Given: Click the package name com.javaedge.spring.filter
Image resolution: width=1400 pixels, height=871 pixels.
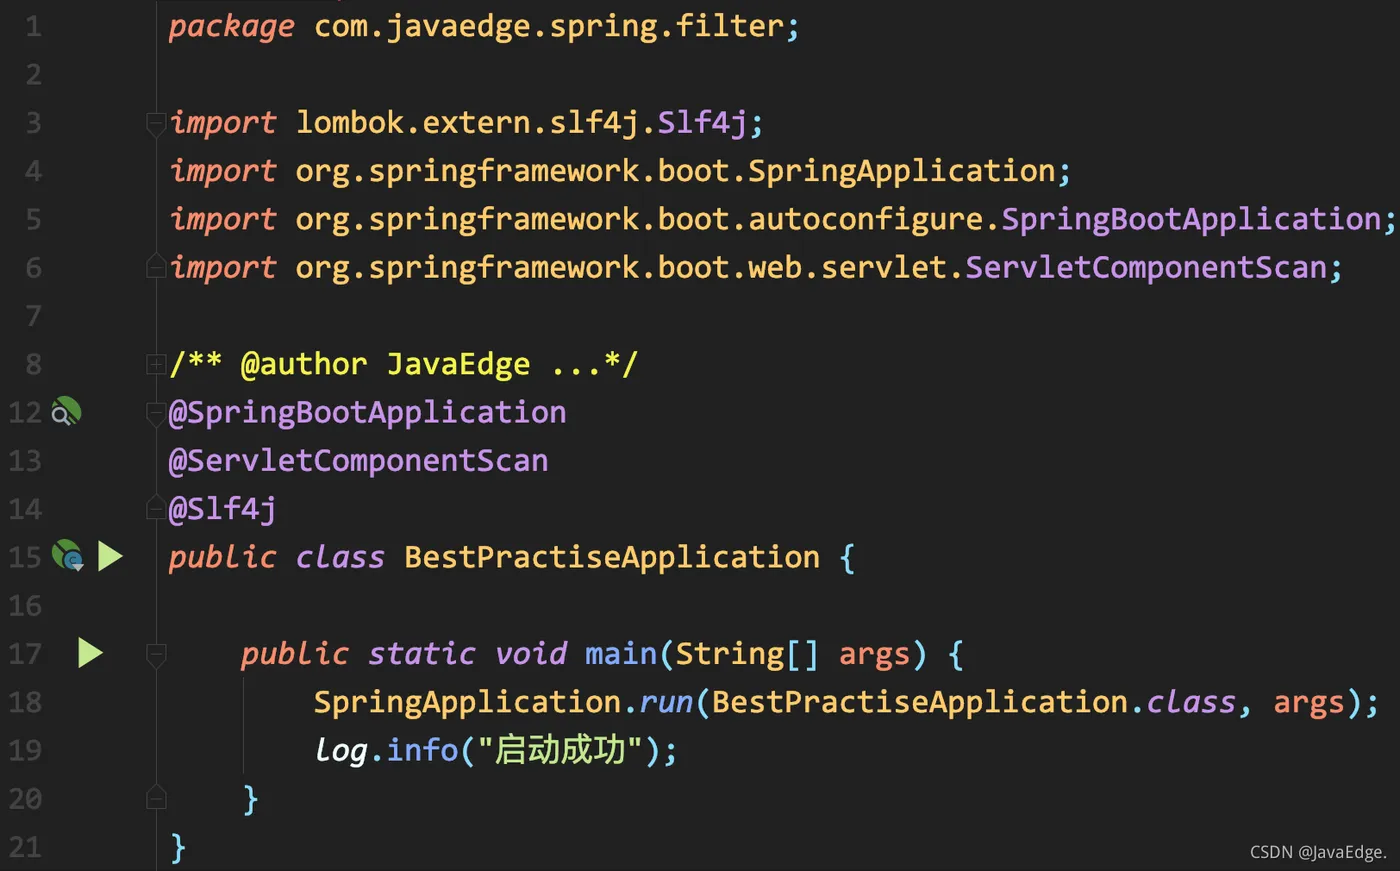Looking at the screenshot, I should 548,27.
